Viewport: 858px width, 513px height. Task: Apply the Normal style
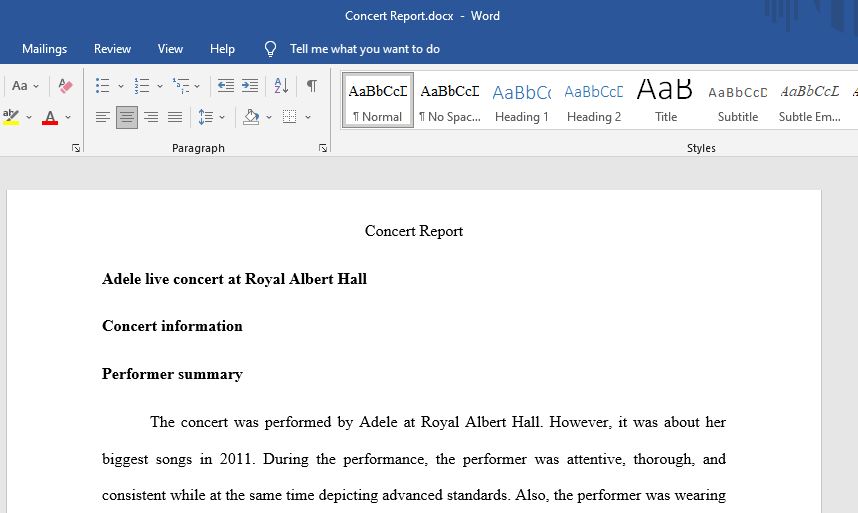378,101
